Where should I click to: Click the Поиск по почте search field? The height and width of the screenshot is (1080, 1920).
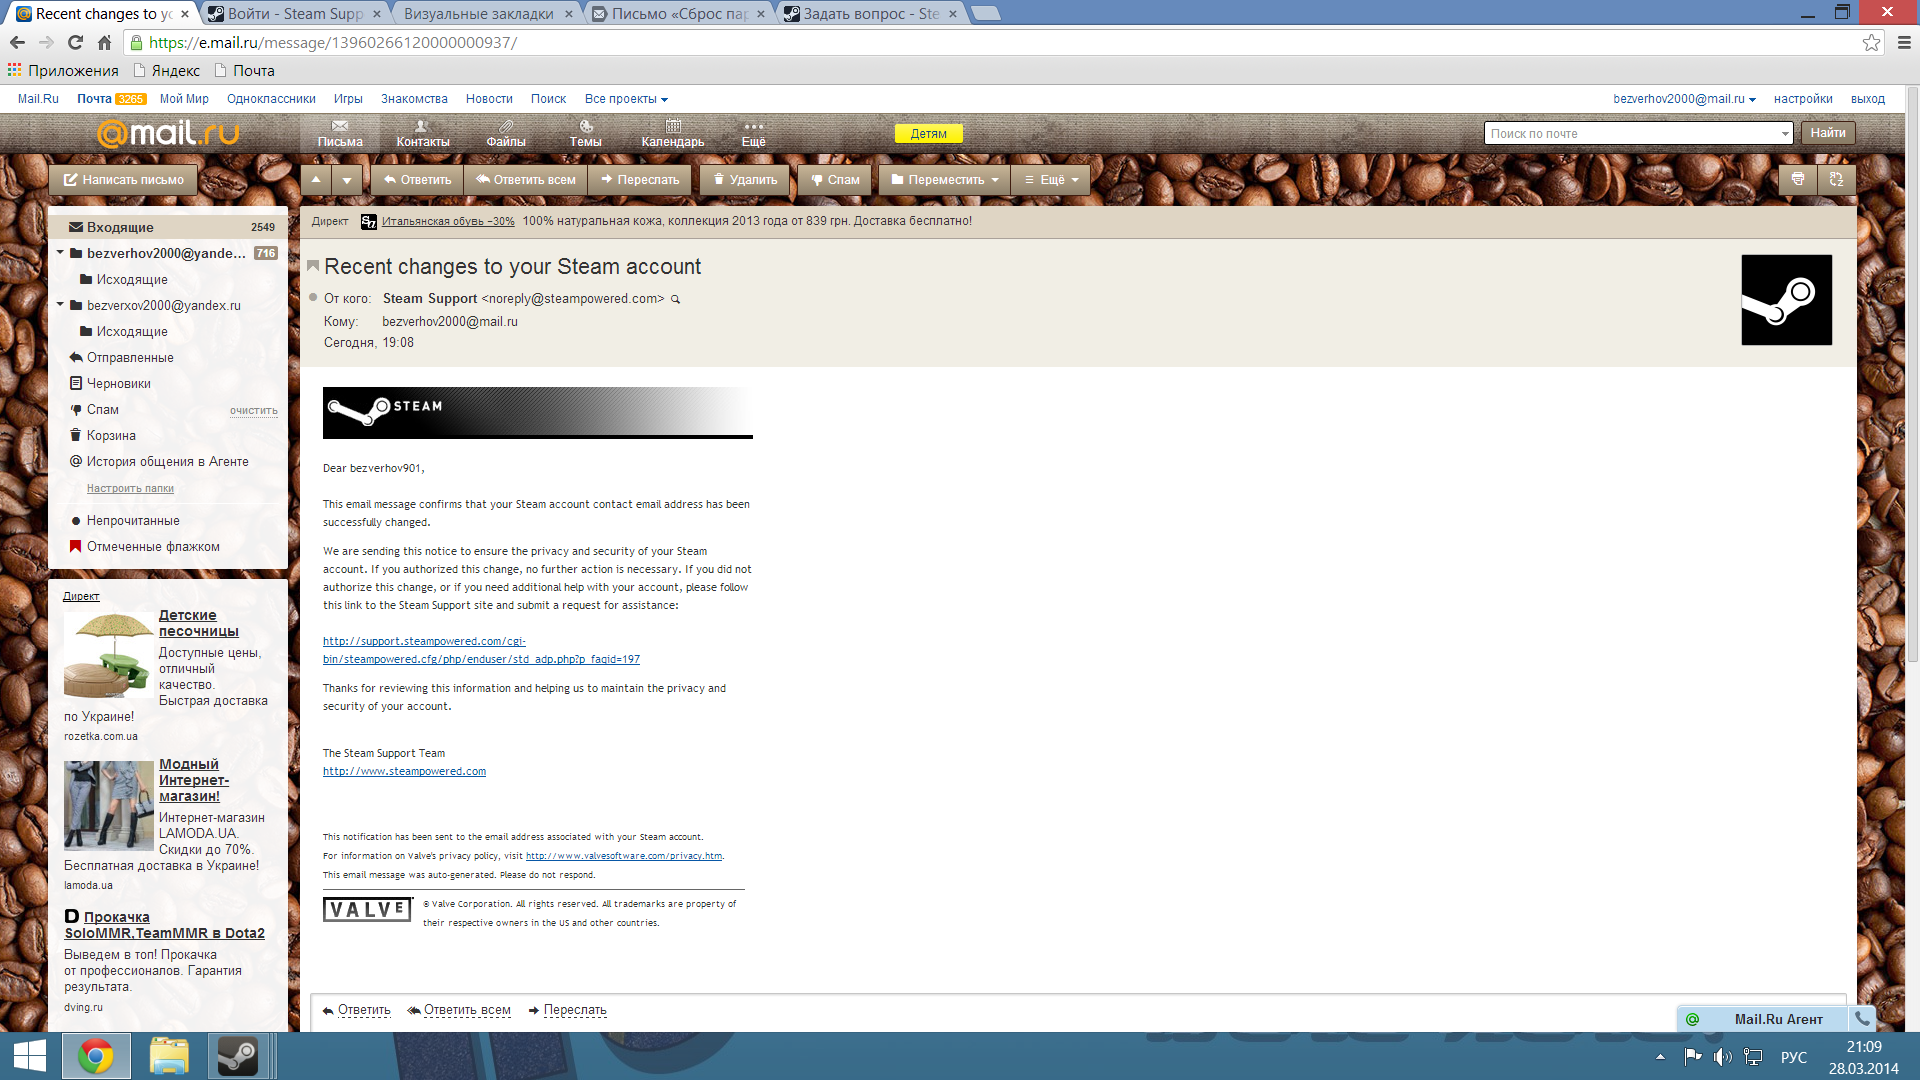1630,133
